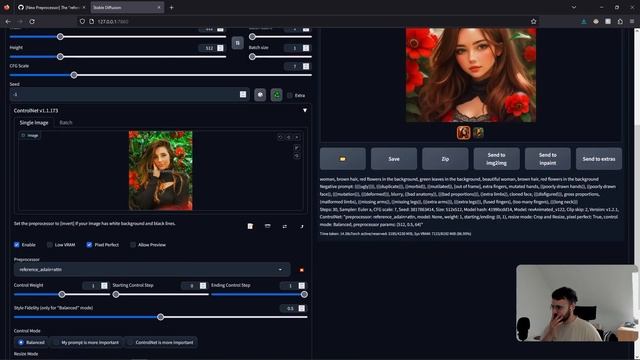Click the Zip button
Screen dimensions: 640x360
pos(445,159)
